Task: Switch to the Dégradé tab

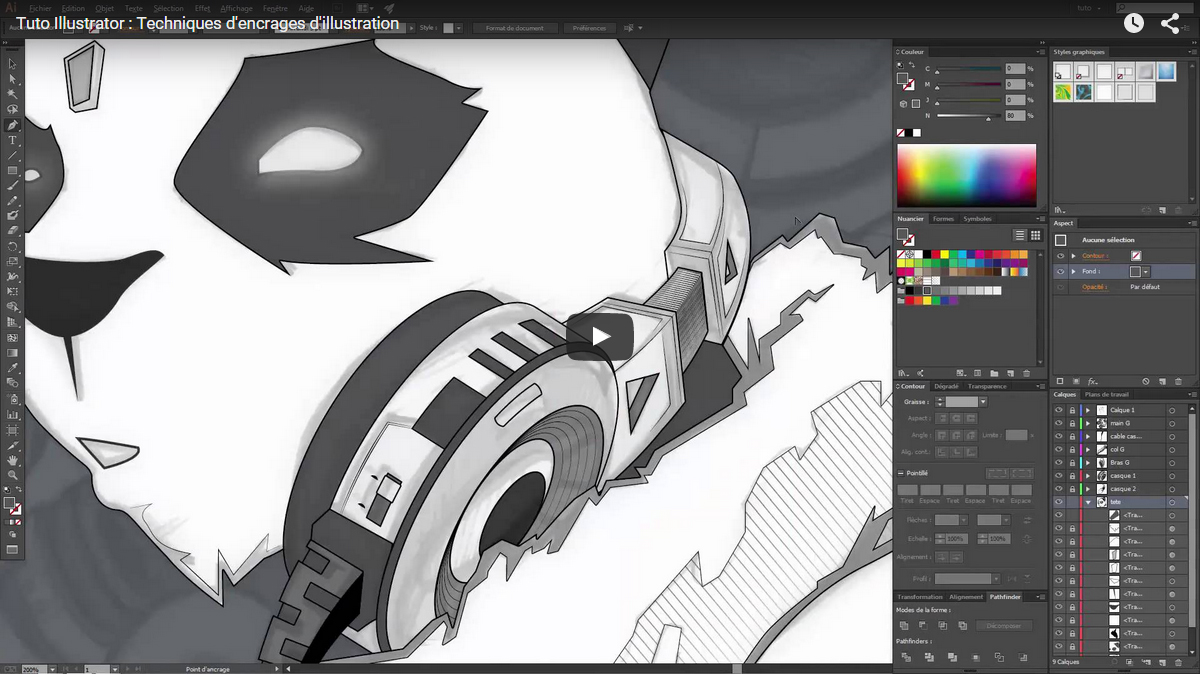Action: coord(944,386)
